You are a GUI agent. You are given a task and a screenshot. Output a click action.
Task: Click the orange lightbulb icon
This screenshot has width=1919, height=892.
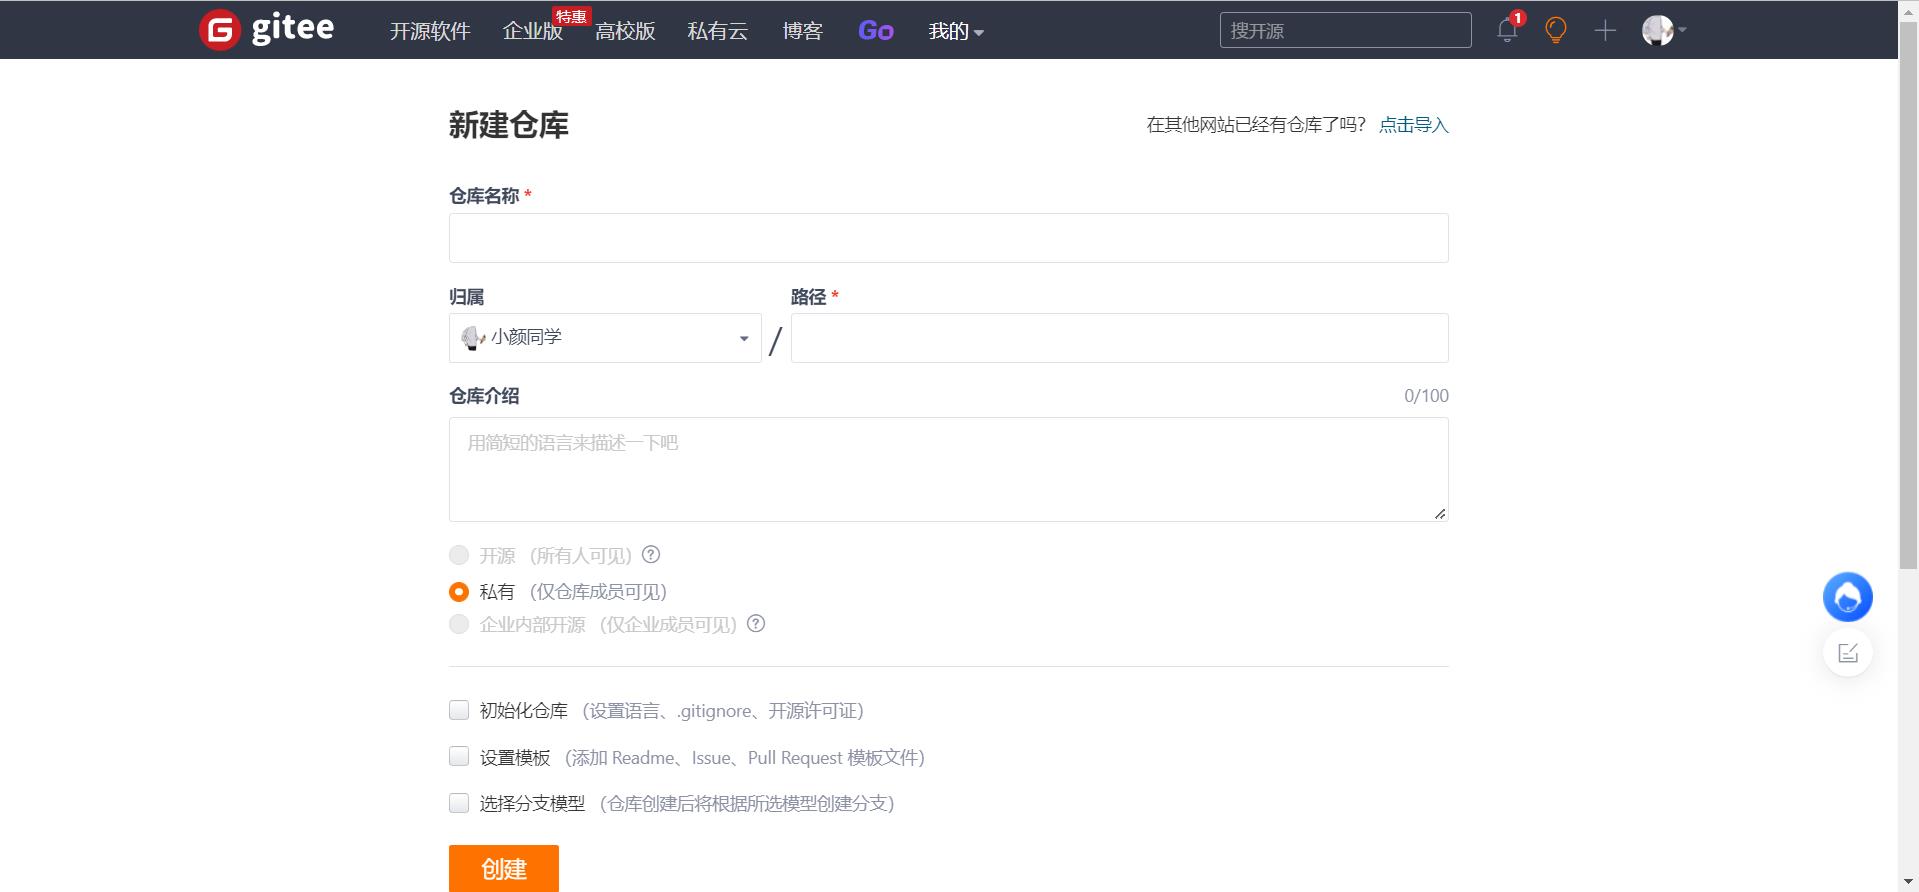pyautogui.click(x=1555, y=30)
